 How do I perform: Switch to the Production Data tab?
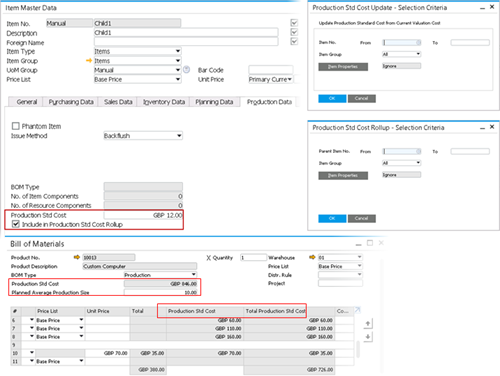click(269, 102)
